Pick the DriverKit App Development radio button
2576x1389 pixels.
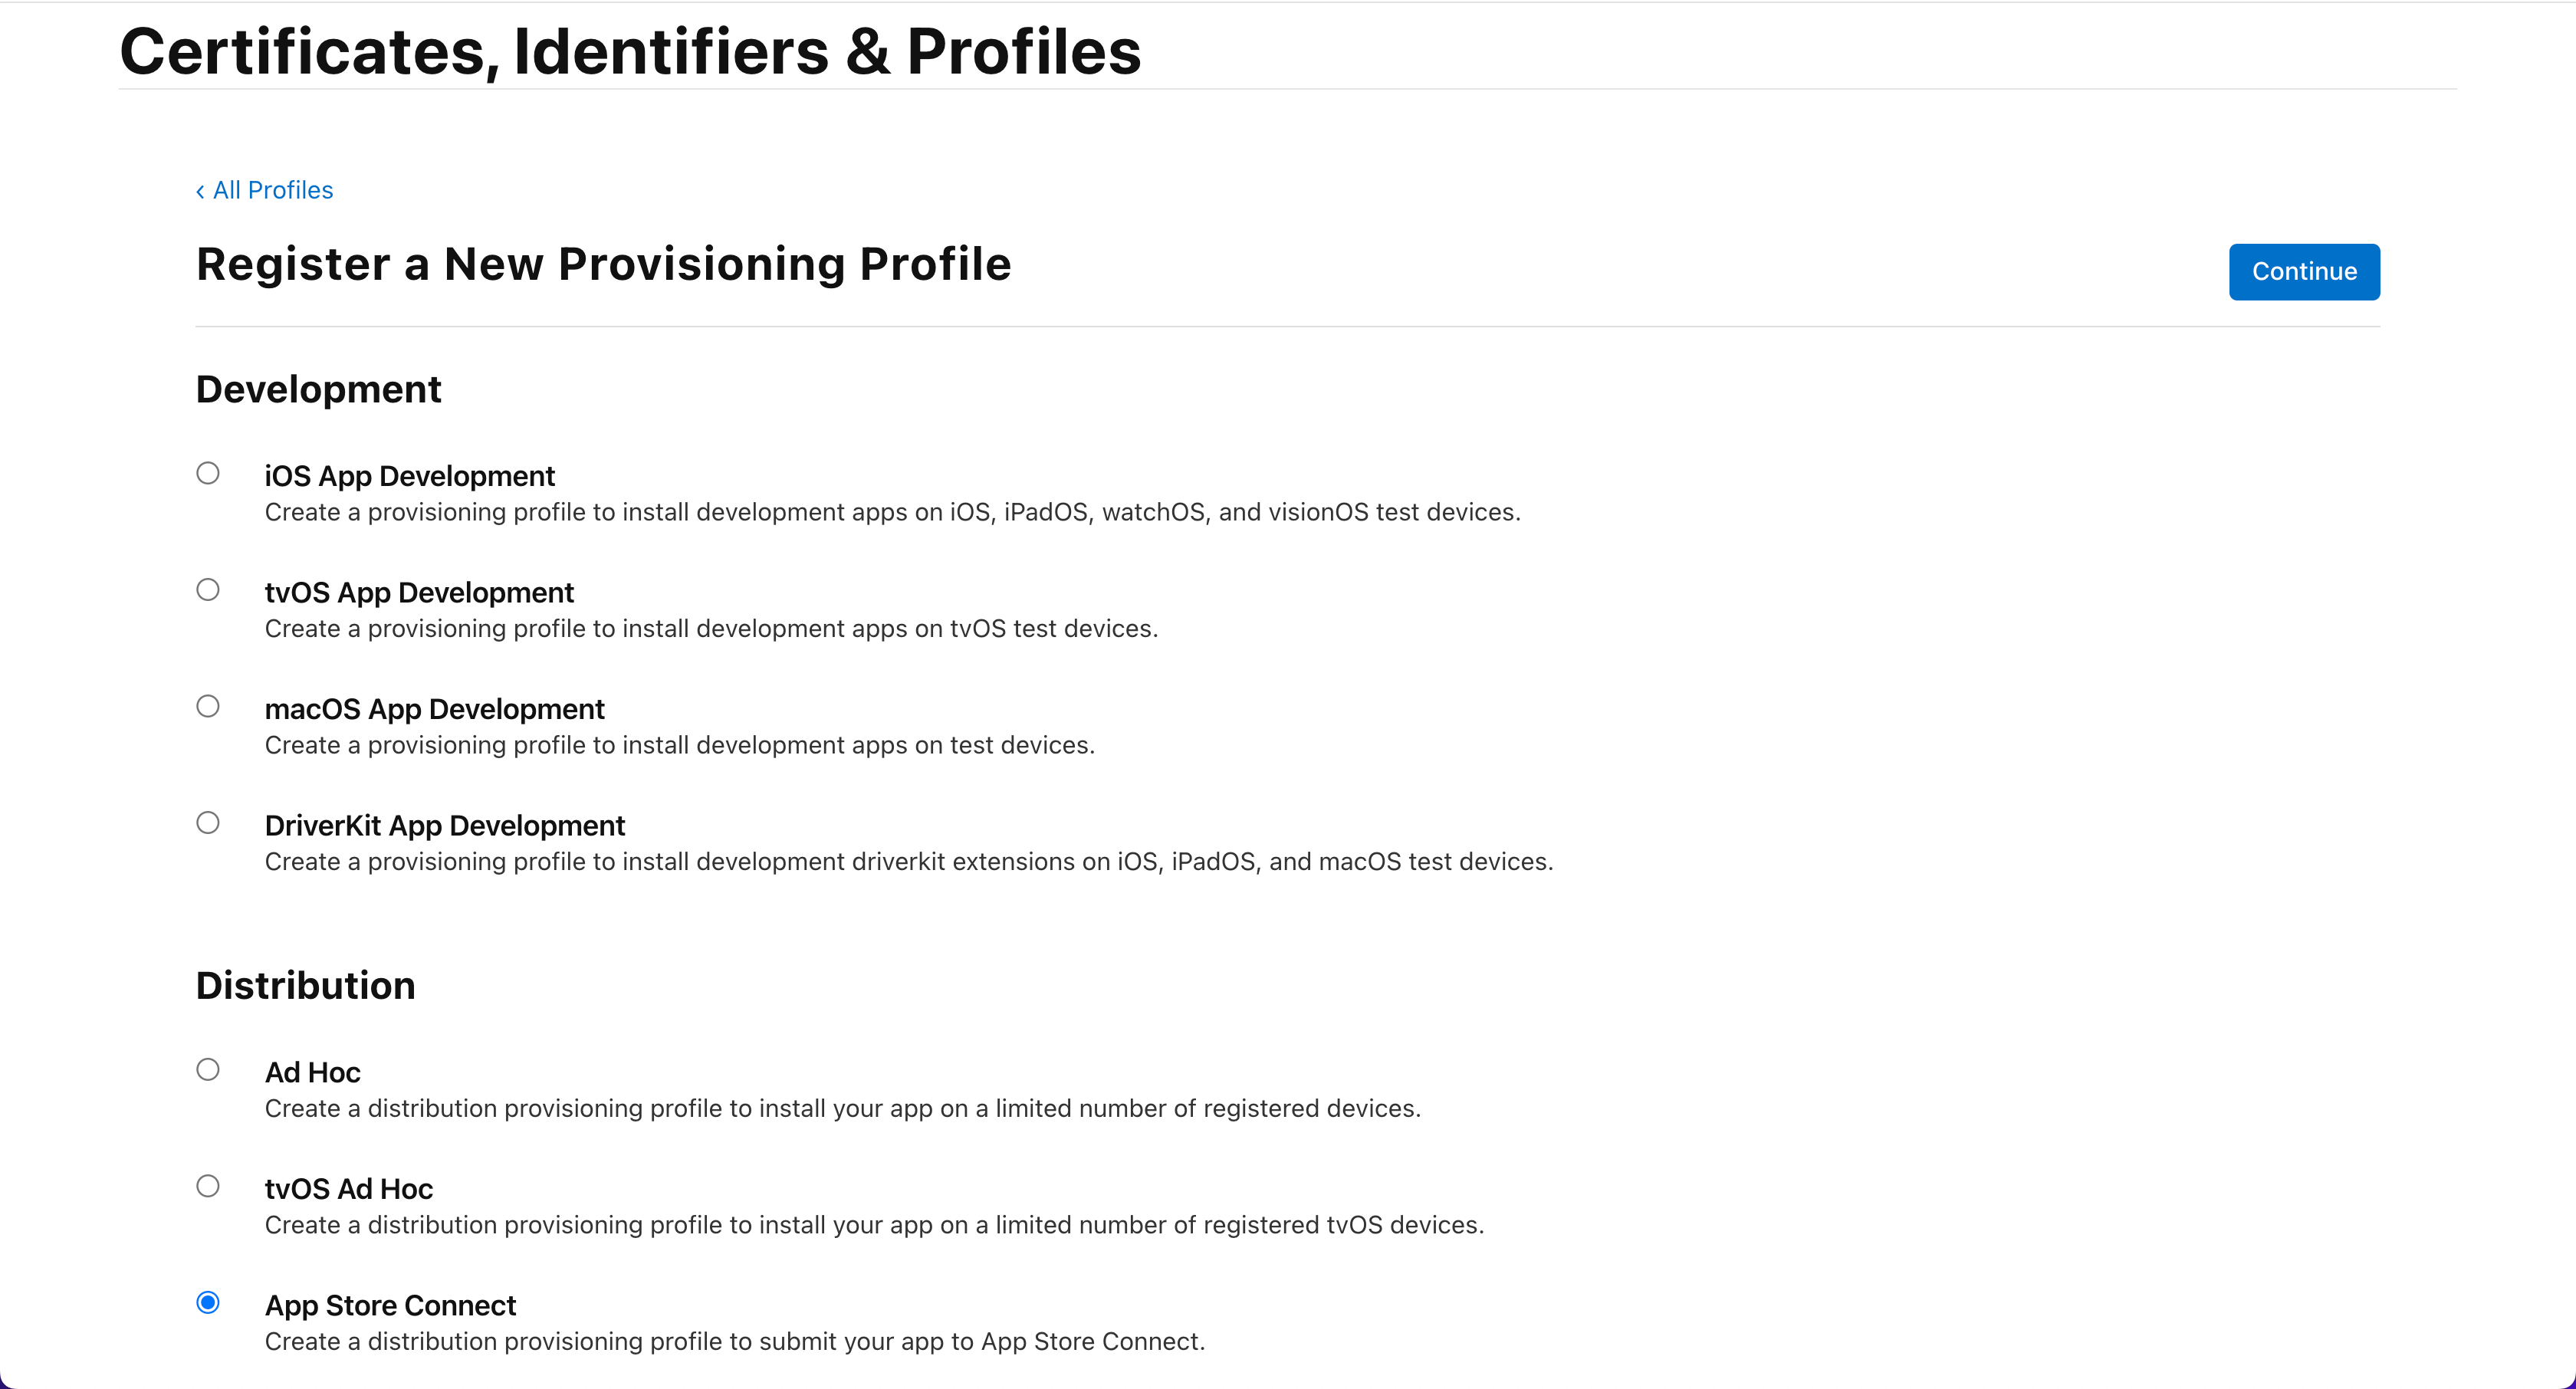coord(208,823)
